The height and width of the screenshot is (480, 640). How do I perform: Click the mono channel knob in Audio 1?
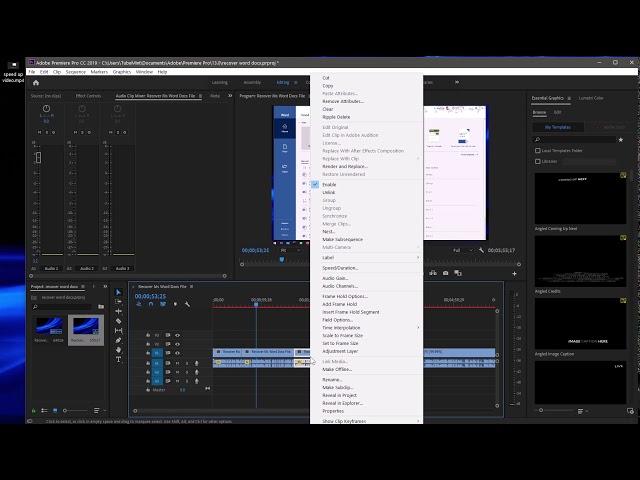[46, 109]
